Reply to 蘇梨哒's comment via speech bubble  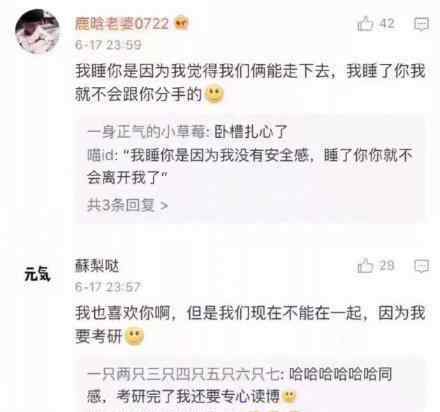coord(421,266)
